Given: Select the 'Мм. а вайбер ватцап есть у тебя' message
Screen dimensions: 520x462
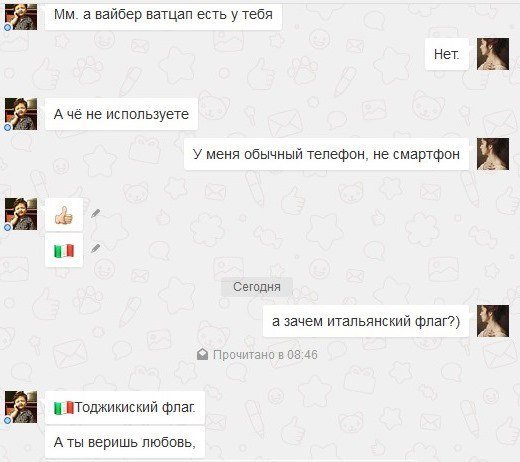Looking at the screenshot, I should [x=163, y=15].
